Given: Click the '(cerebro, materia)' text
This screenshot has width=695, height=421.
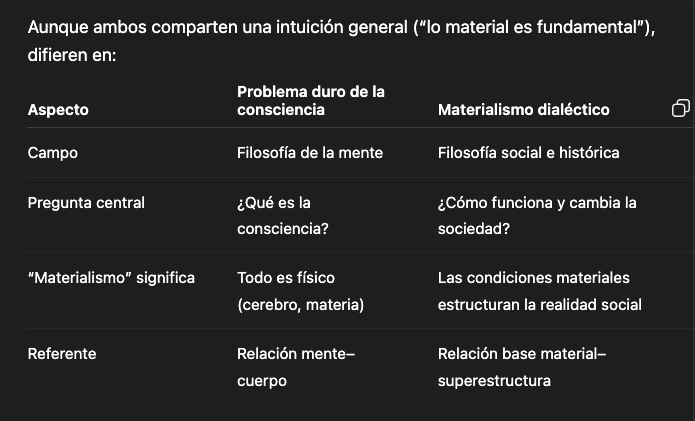Looking at the screenshot, I should 301,305.
